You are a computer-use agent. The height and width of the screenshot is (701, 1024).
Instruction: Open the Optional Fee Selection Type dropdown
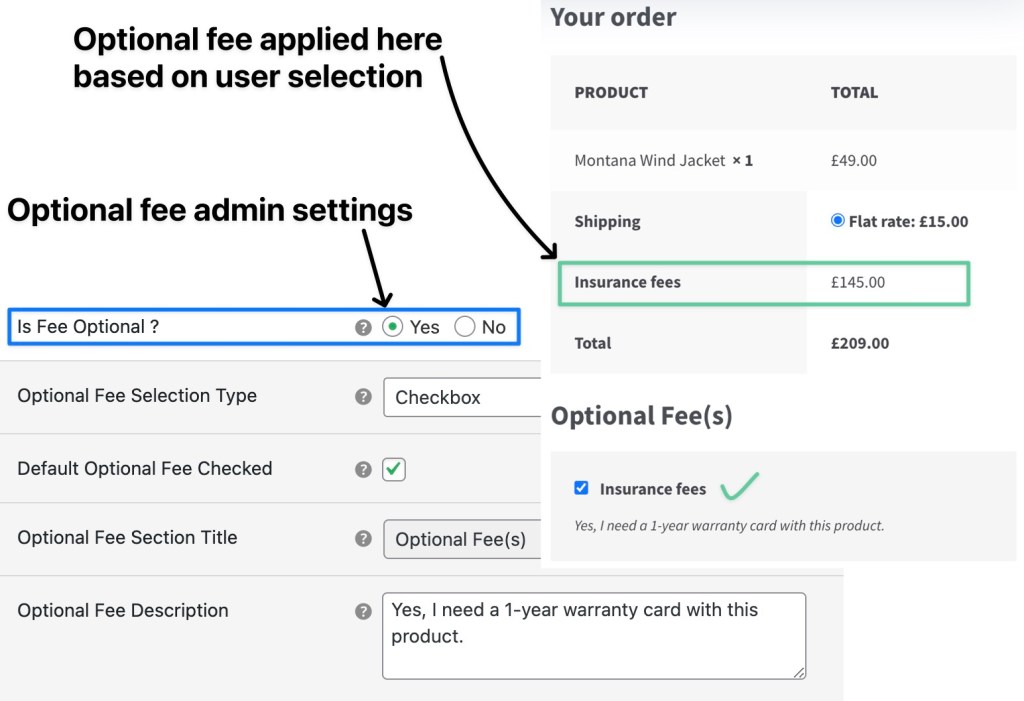[460, 397]
